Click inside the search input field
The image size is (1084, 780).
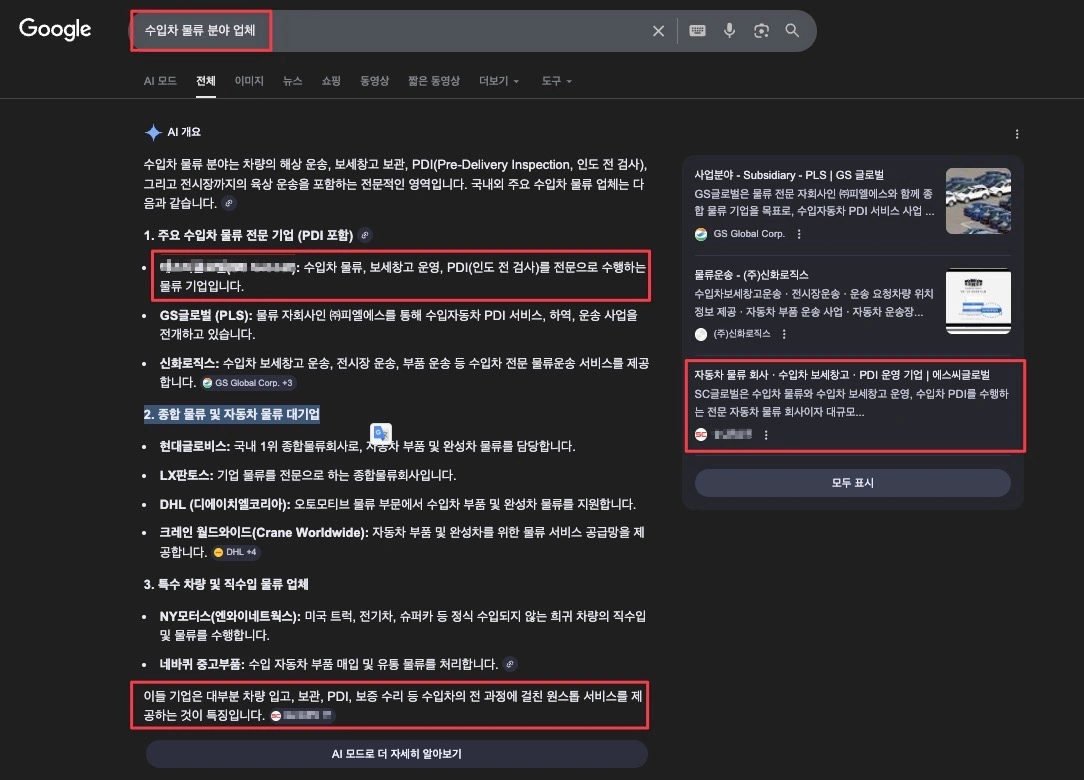pos(400,31)
